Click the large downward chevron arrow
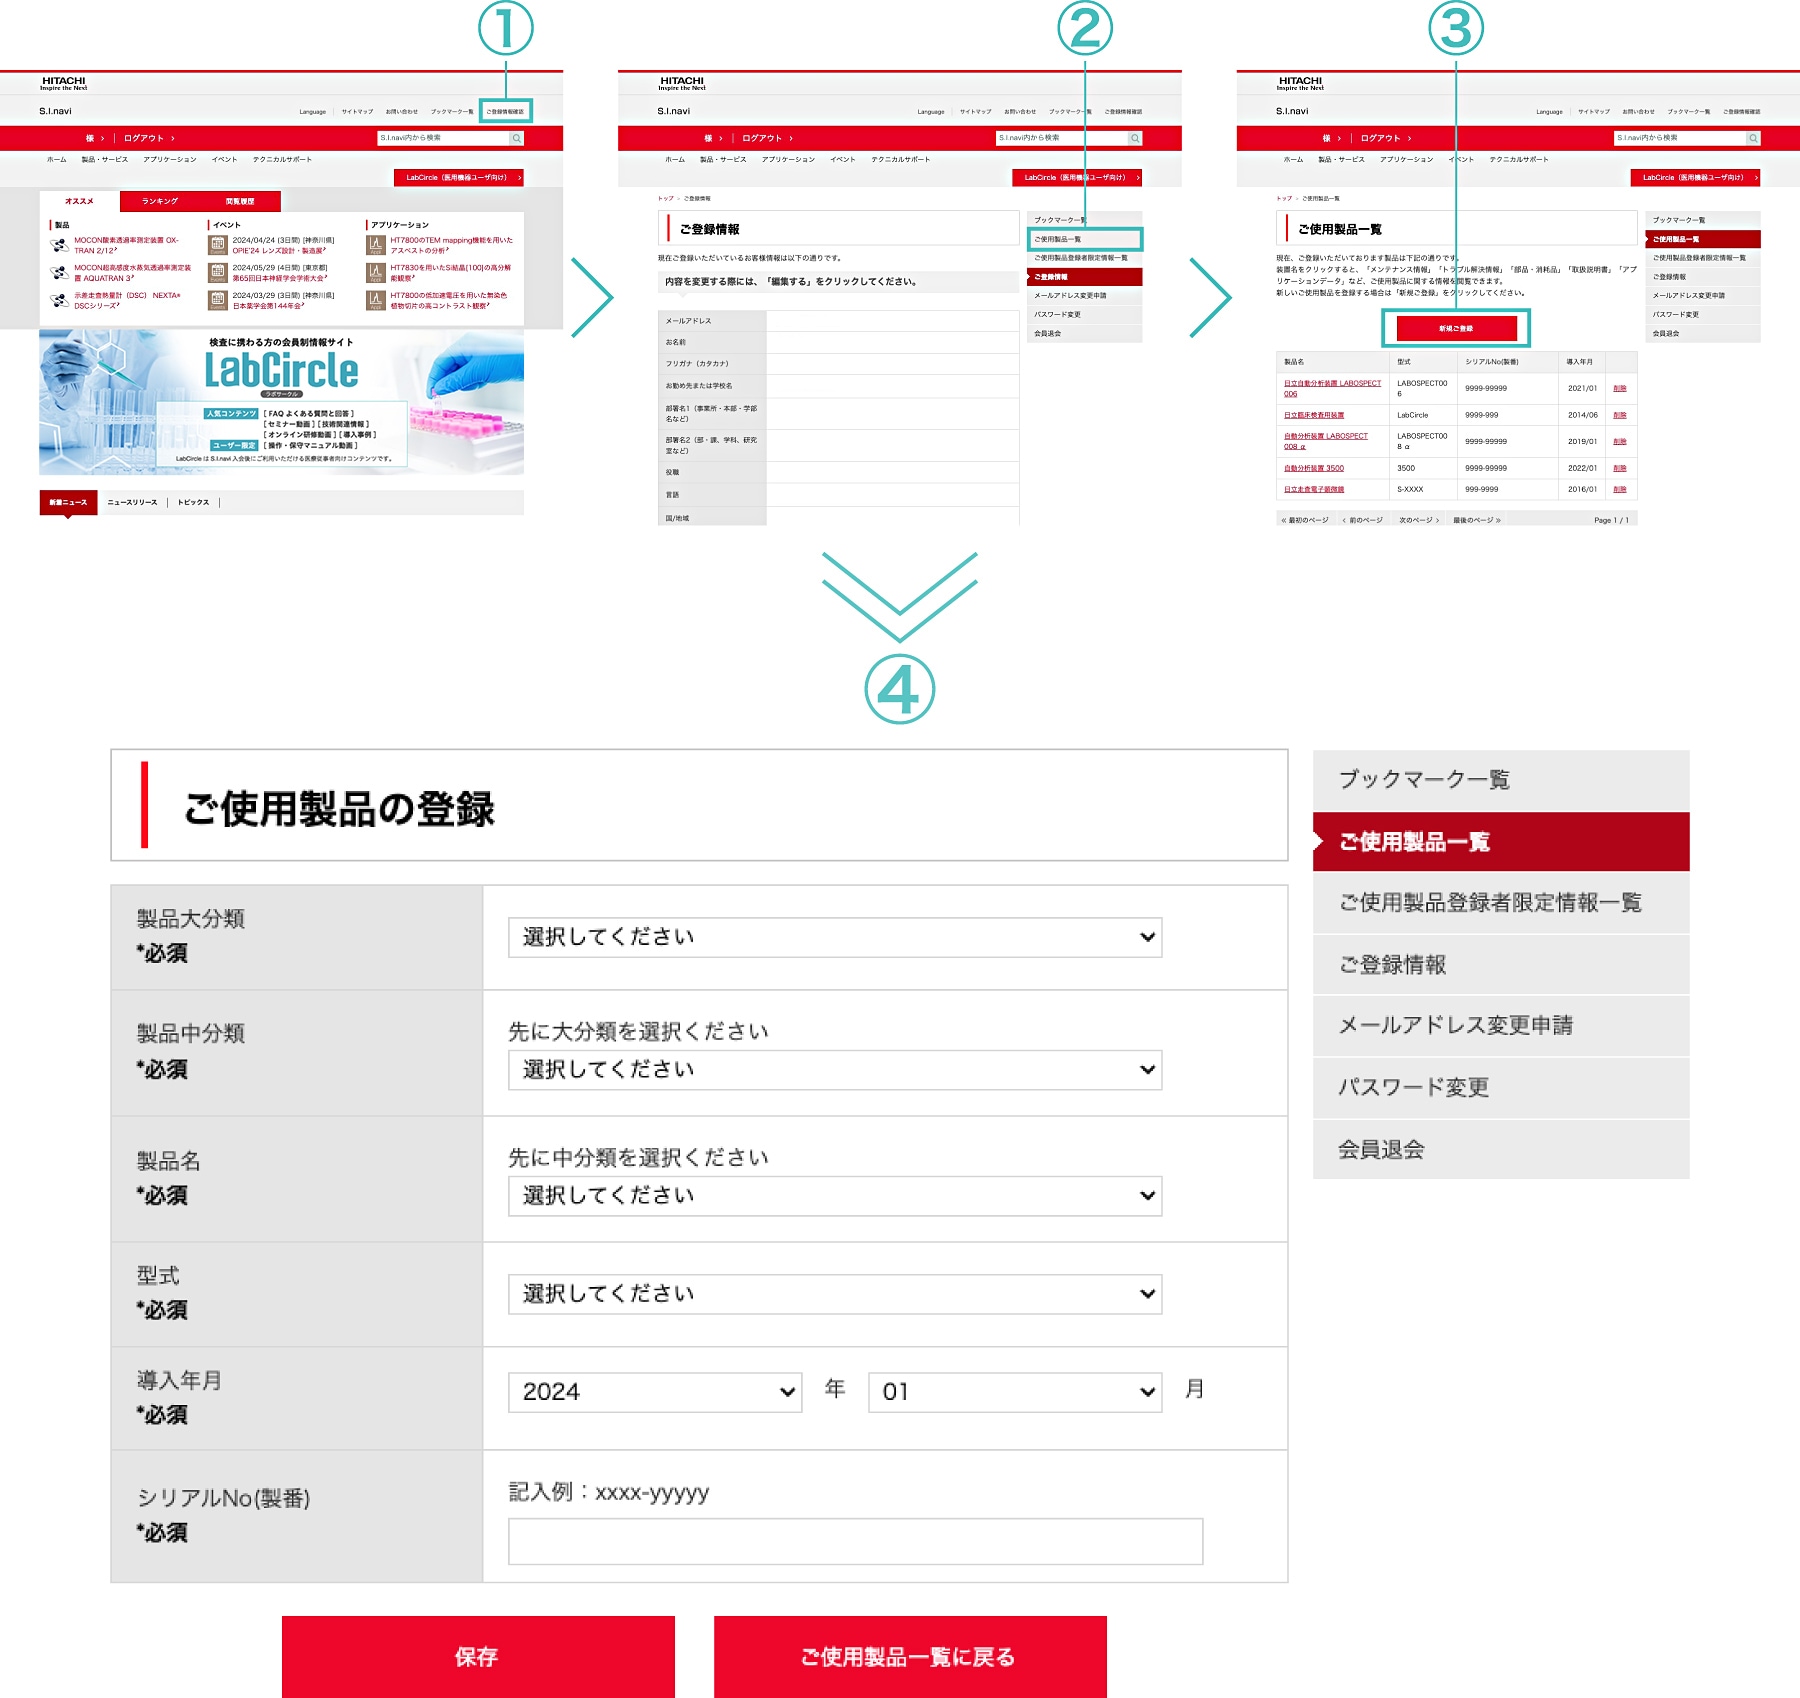This screenshot has width=1800, height=1698. click(899, 594)
